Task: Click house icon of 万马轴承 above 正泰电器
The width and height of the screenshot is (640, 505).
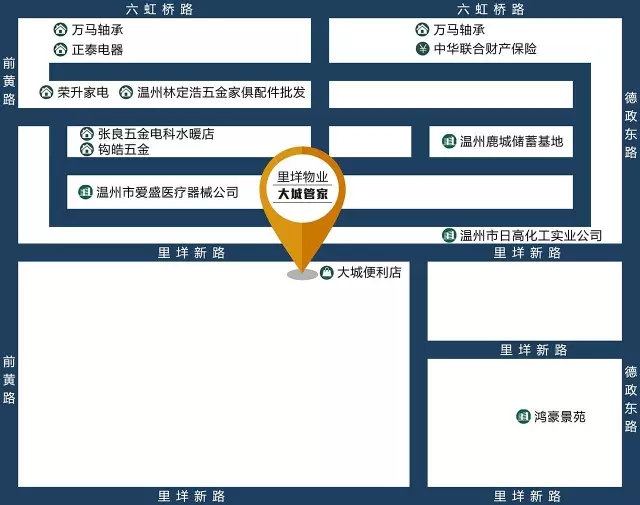Action: 60,29
